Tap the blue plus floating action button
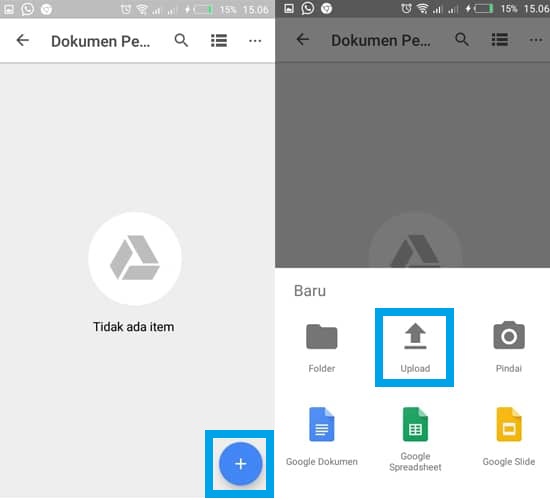Image resolution: width=550 pixels, height=500 pixels. point(241,464)
